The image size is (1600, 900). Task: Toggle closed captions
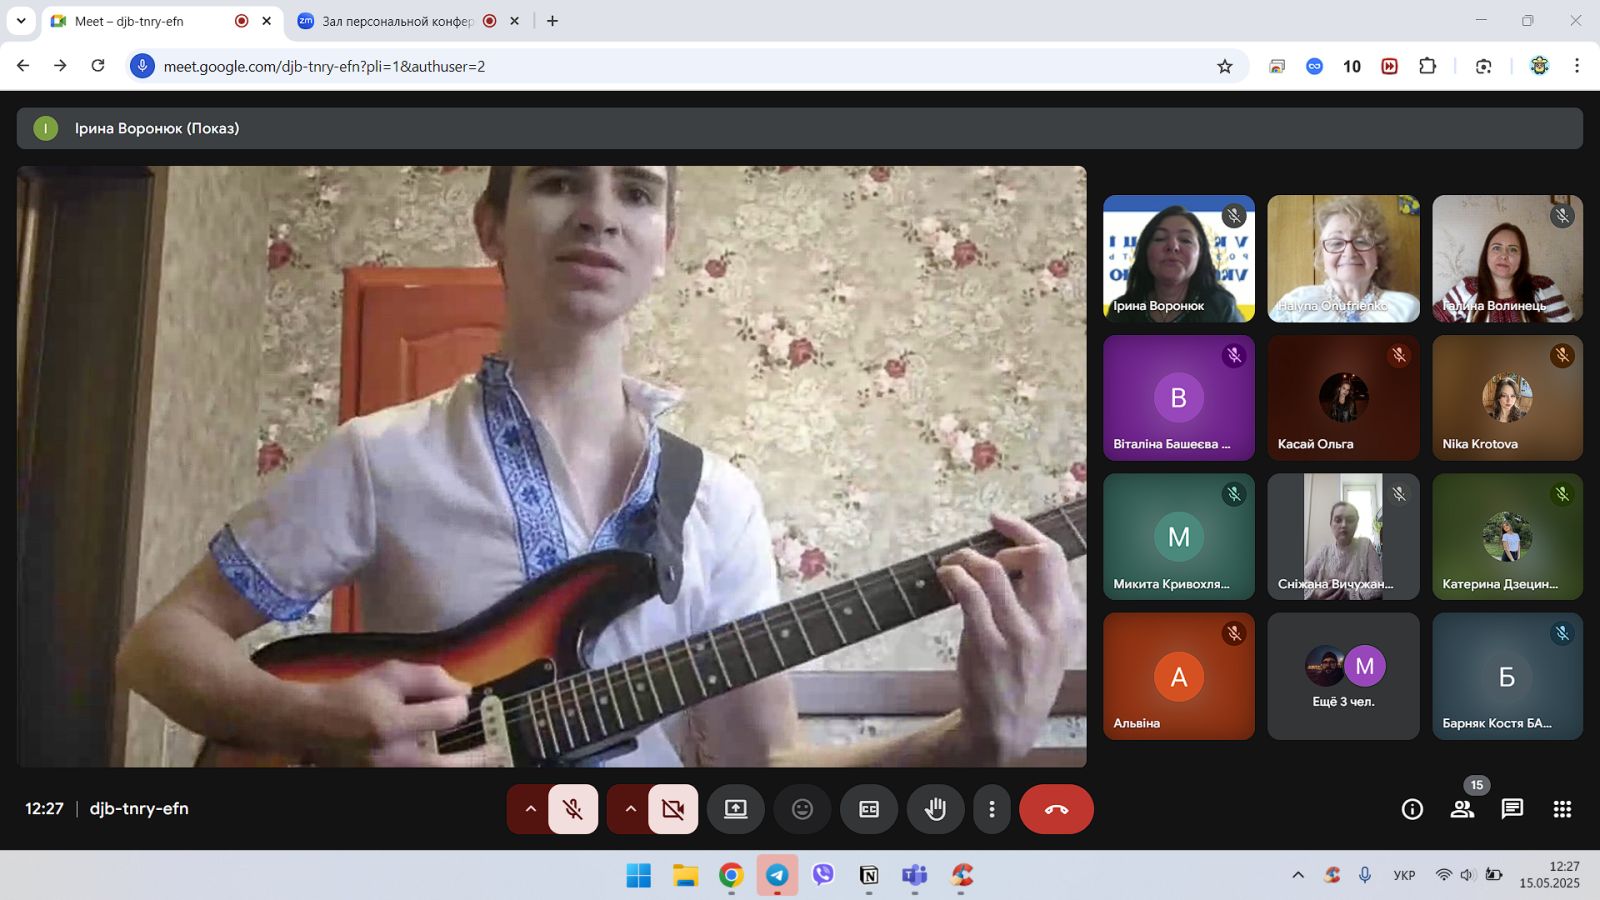869,809
